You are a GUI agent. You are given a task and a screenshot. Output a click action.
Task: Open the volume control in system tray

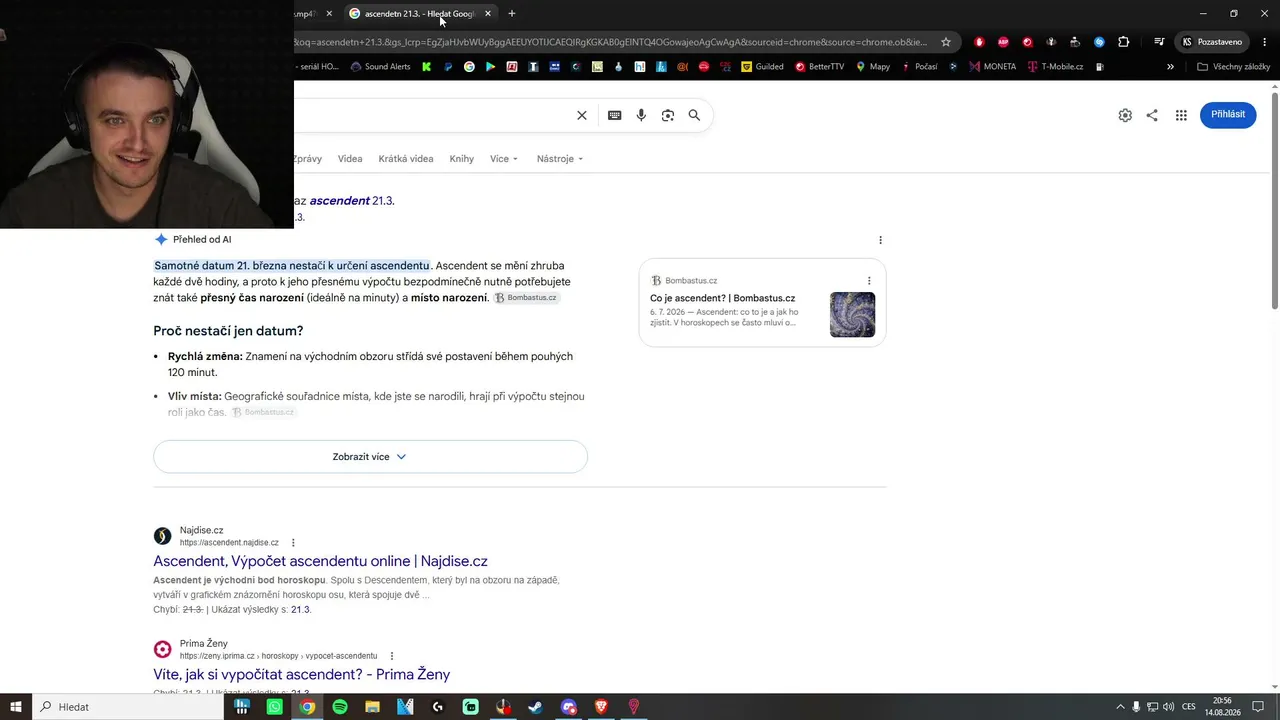tap(1169, 707)
